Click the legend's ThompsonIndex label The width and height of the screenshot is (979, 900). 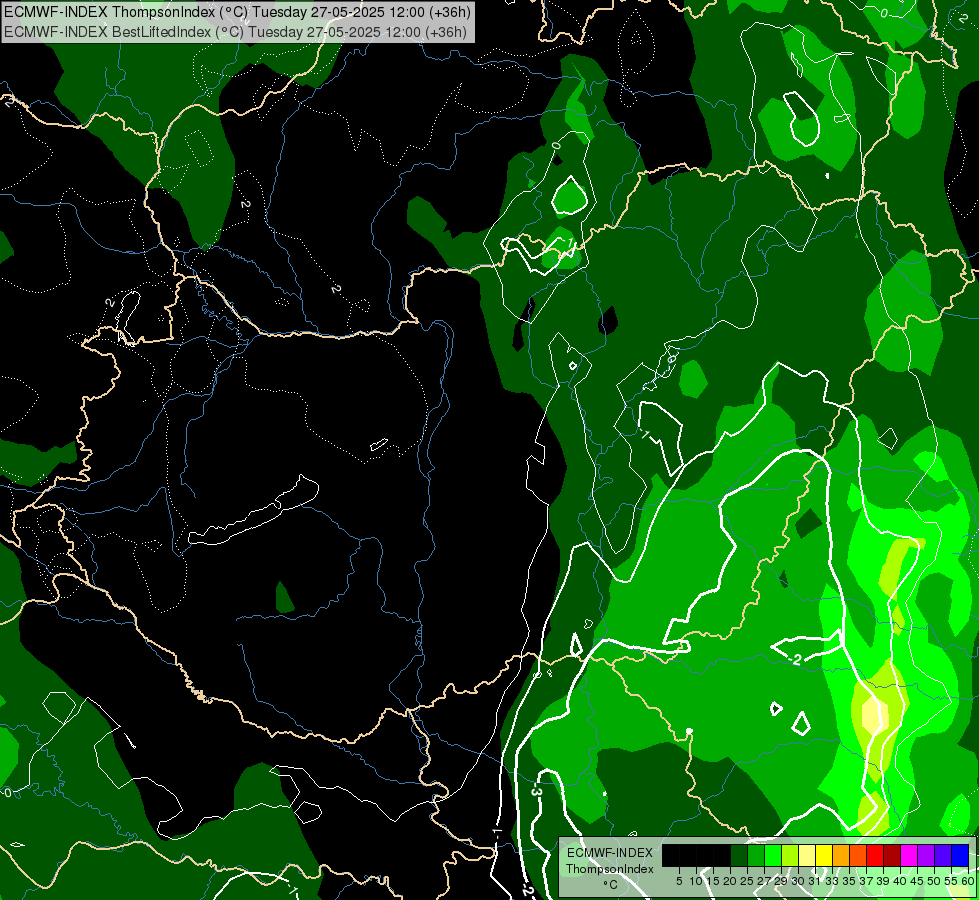pos(610,869)
